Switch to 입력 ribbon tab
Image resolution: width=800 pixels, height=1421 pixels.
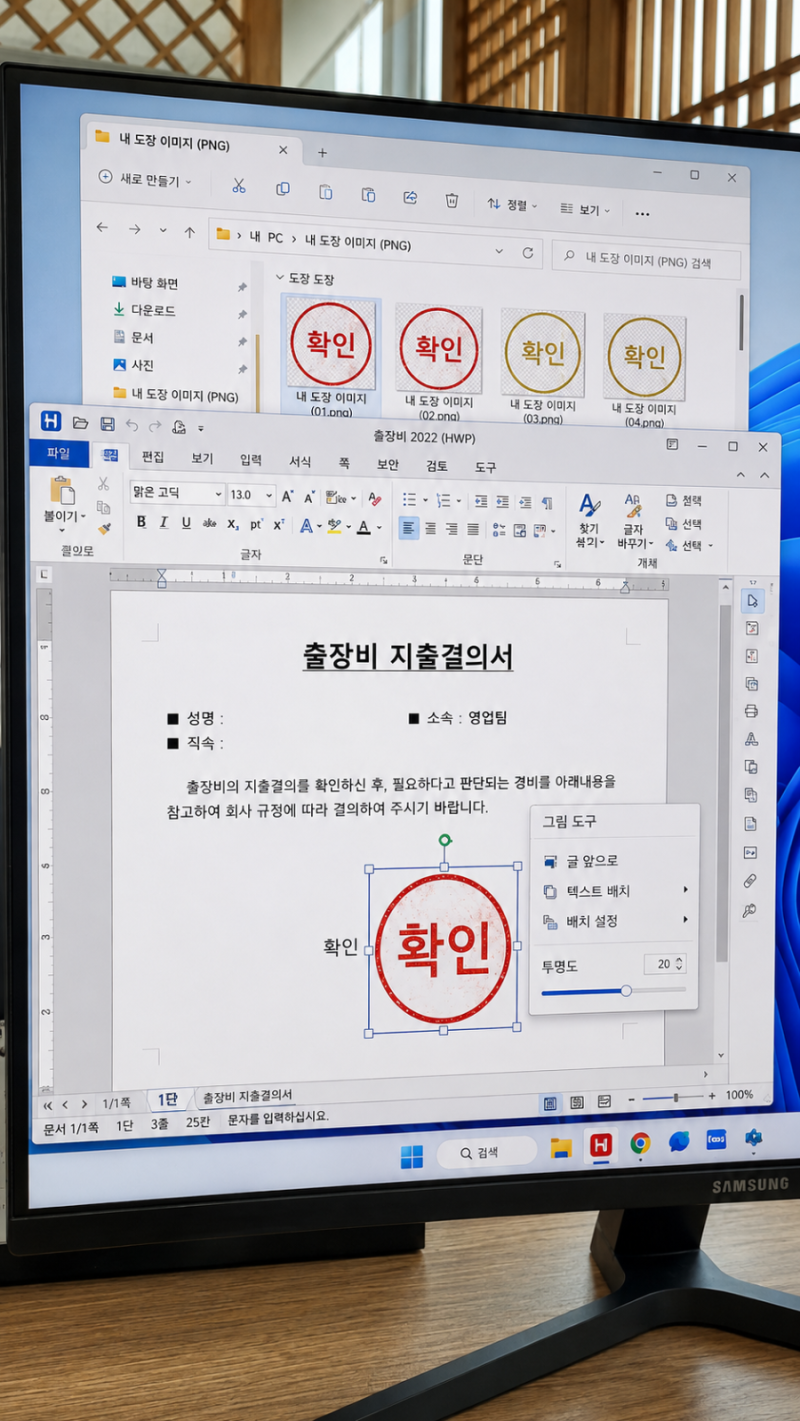251,459
